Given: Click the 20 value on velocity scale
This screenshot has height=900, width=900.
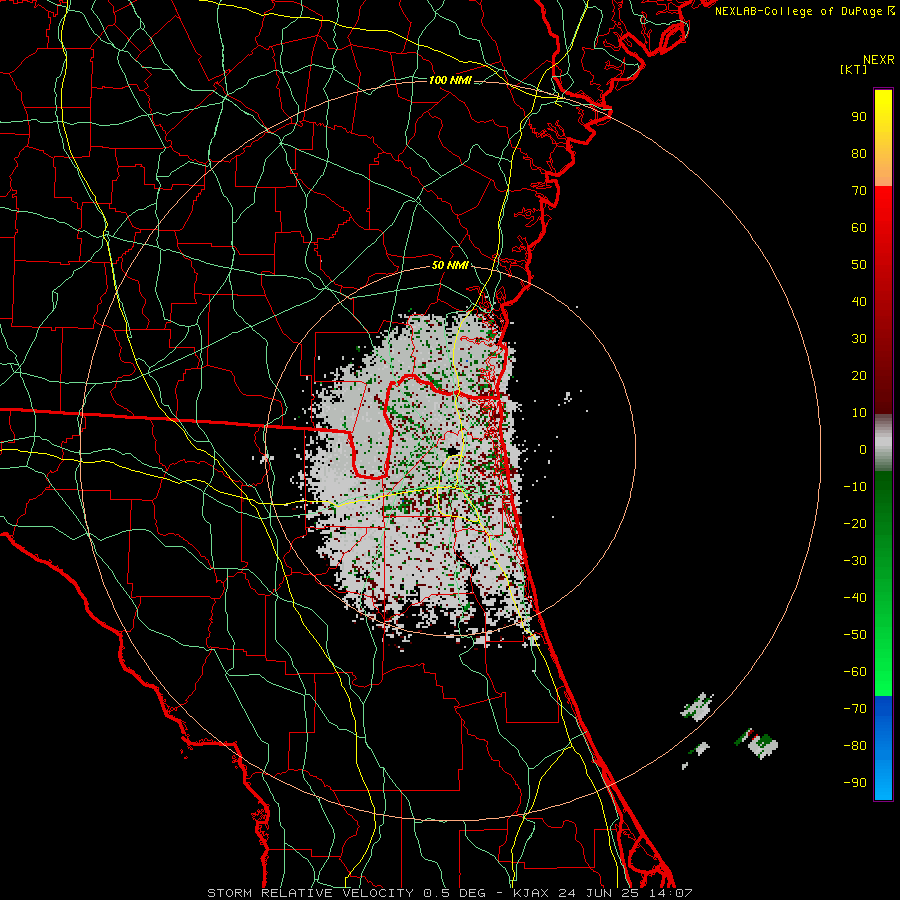Looking at the screenshot, I should [x=859, y=375].
